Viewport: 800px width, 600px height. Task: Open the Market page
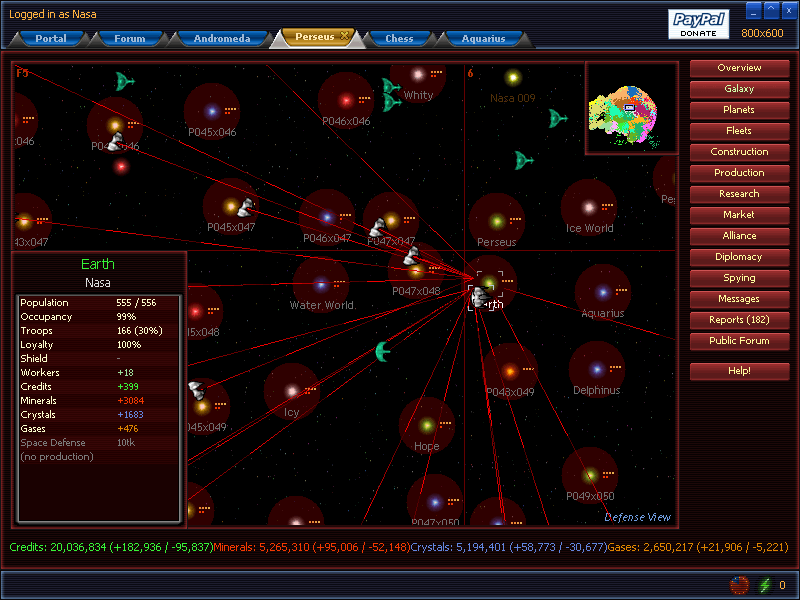[x=739, y=215]
